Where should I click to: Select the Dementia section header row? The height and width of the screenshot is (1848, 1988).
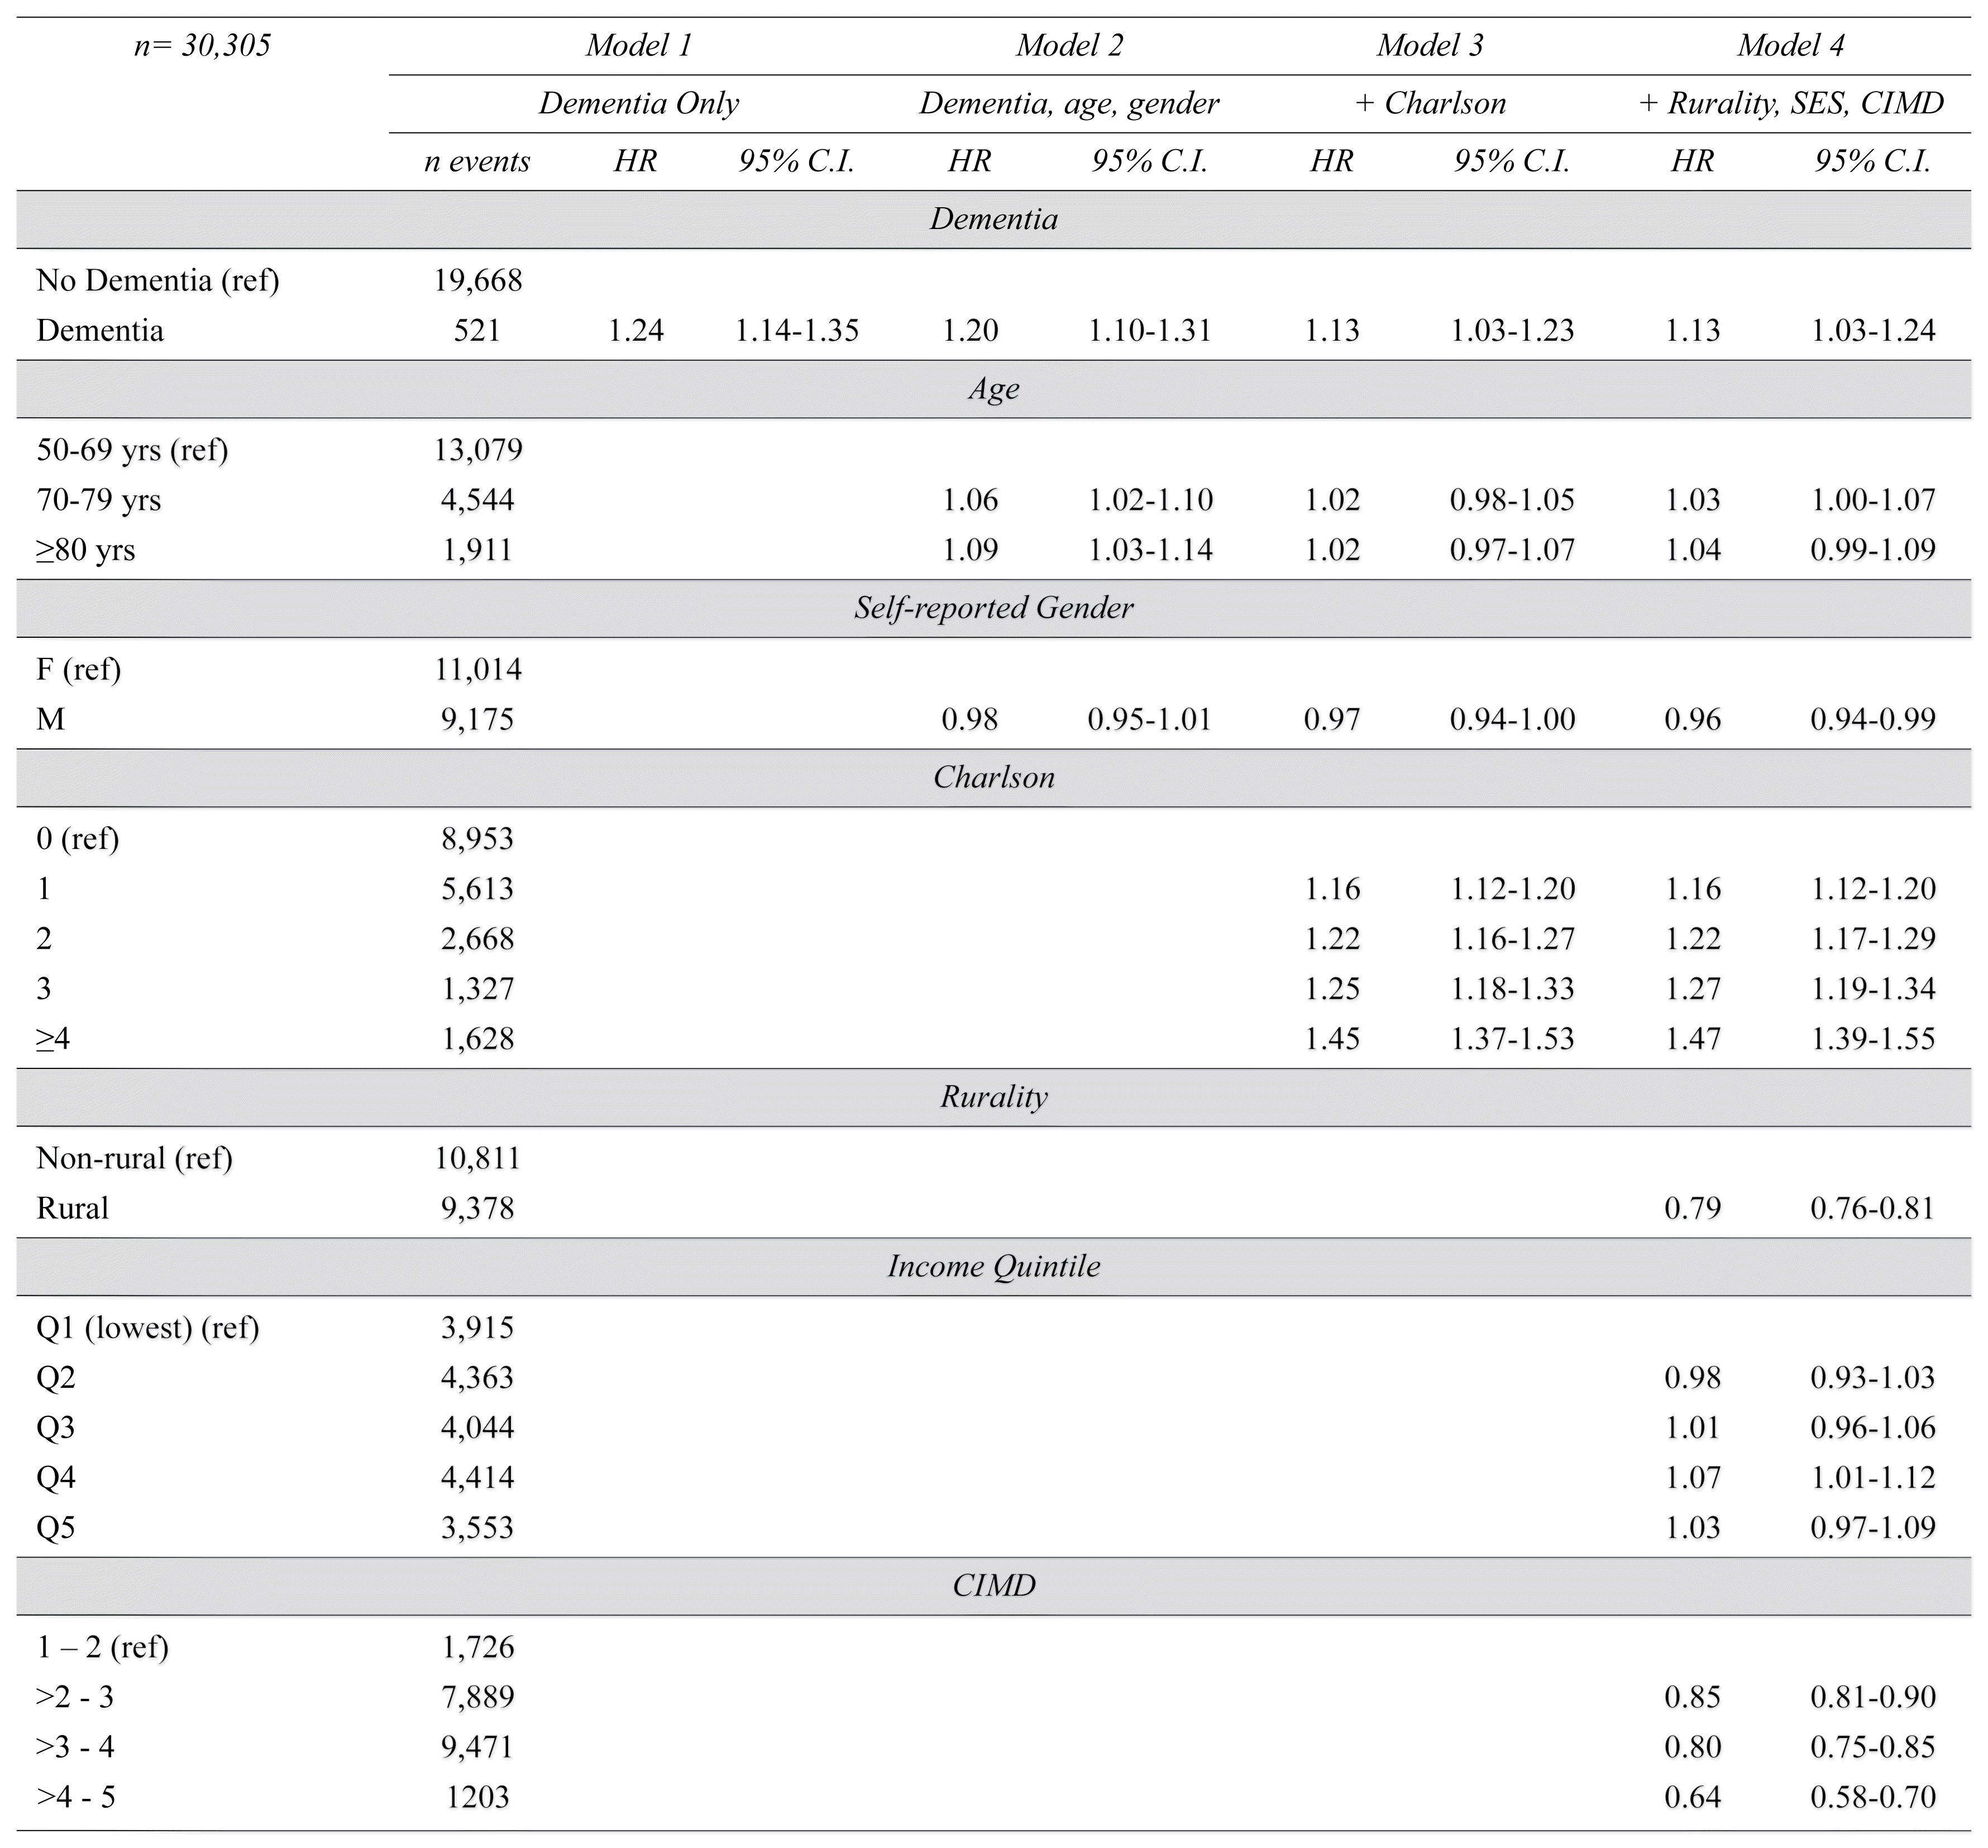993,219
